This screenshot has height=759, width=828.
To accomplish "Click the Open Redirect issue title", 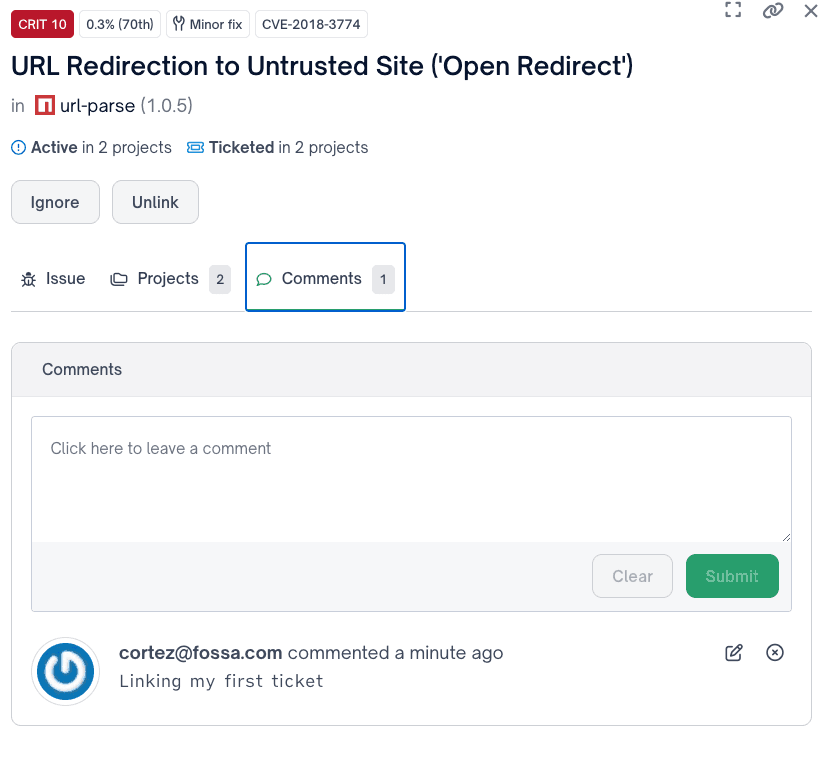I will click(x=322, y=67).
